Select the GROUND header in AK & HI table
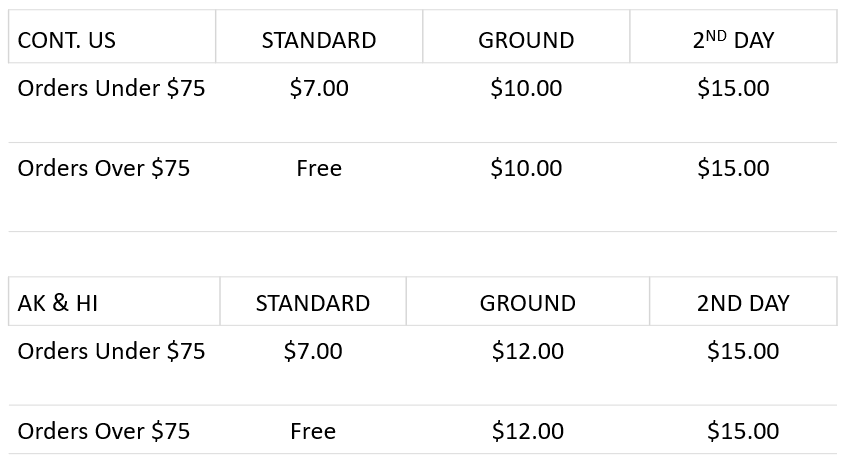 coord(528,303)
